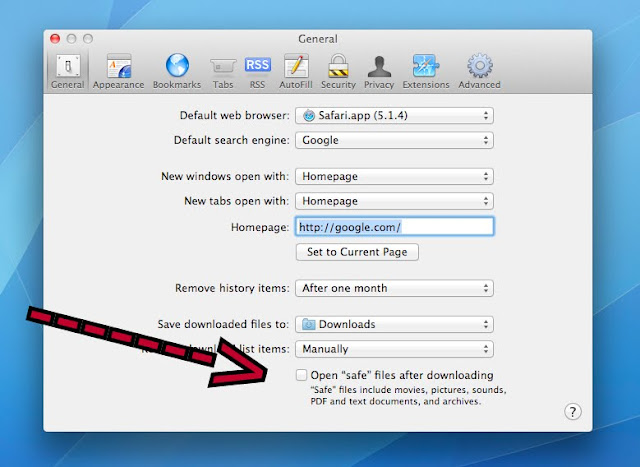Open the Remove history items dropdown
This screenshot has width=640, height=467.
click(x=394, y=288)
